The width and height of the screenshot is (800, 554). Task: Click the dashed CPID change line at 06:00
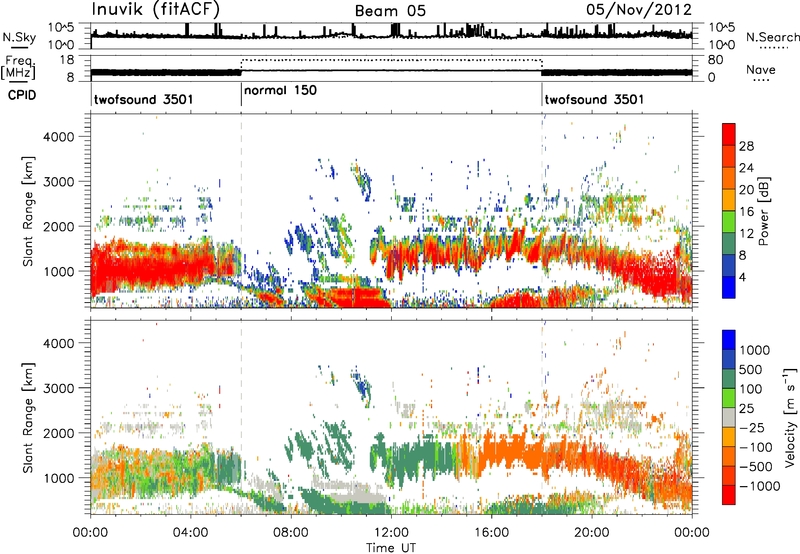tap(241, 210)
